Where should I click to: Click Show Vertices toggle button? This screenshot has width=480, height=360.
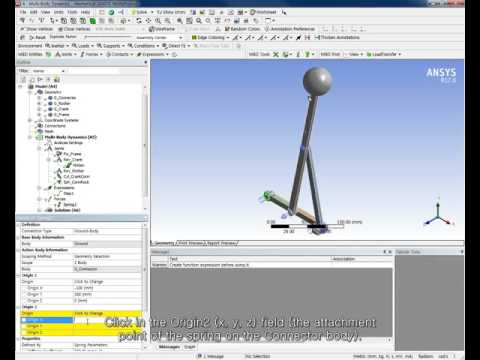pos(36,29)
